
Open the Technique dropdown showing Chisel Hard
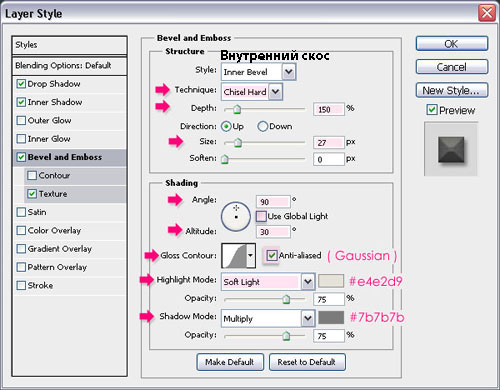point(252,92)
